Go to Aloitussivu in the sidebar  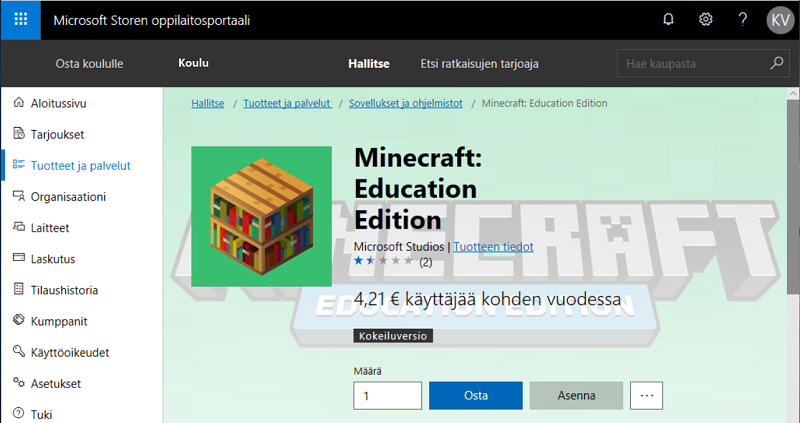(x=59, y=103)
